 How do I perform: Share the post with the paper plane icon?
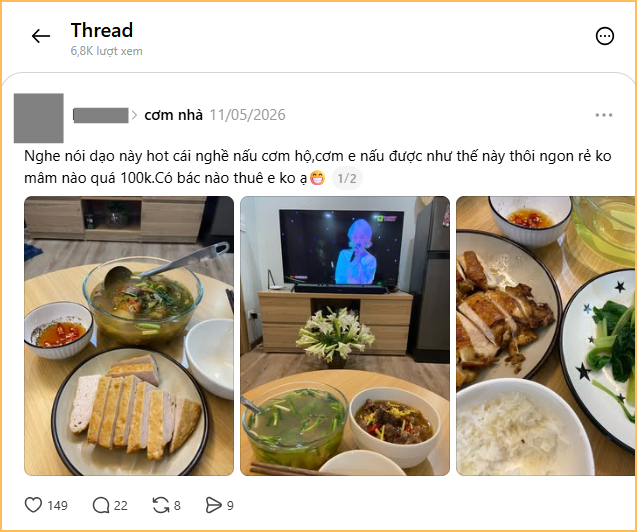213,505
